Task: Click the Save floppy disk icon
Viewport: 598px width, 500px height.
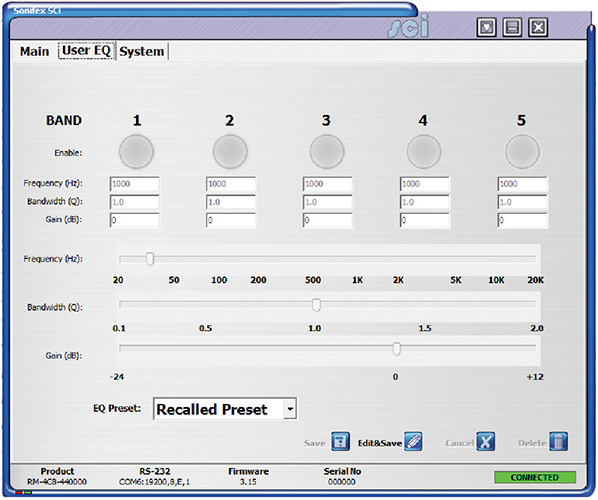Action: 340,442
